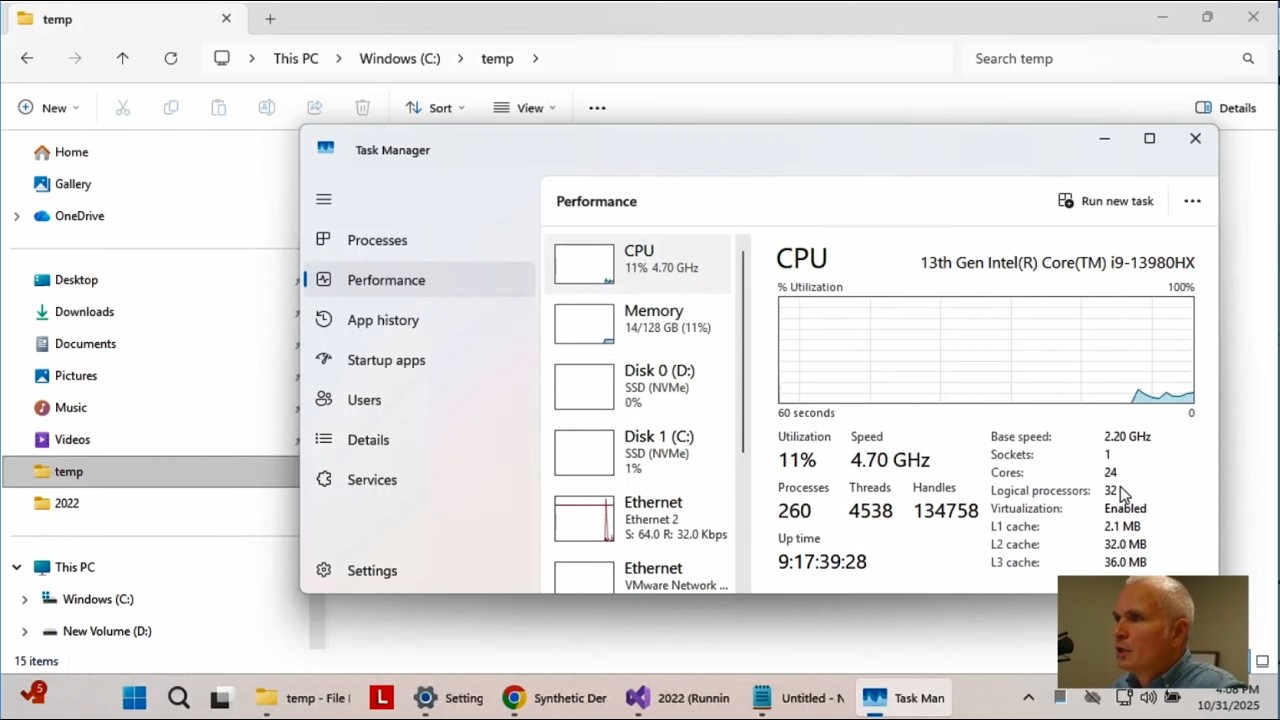Refresh the temp folder view
This screenshot has height=720, width=1280.
tap(171, 58)
